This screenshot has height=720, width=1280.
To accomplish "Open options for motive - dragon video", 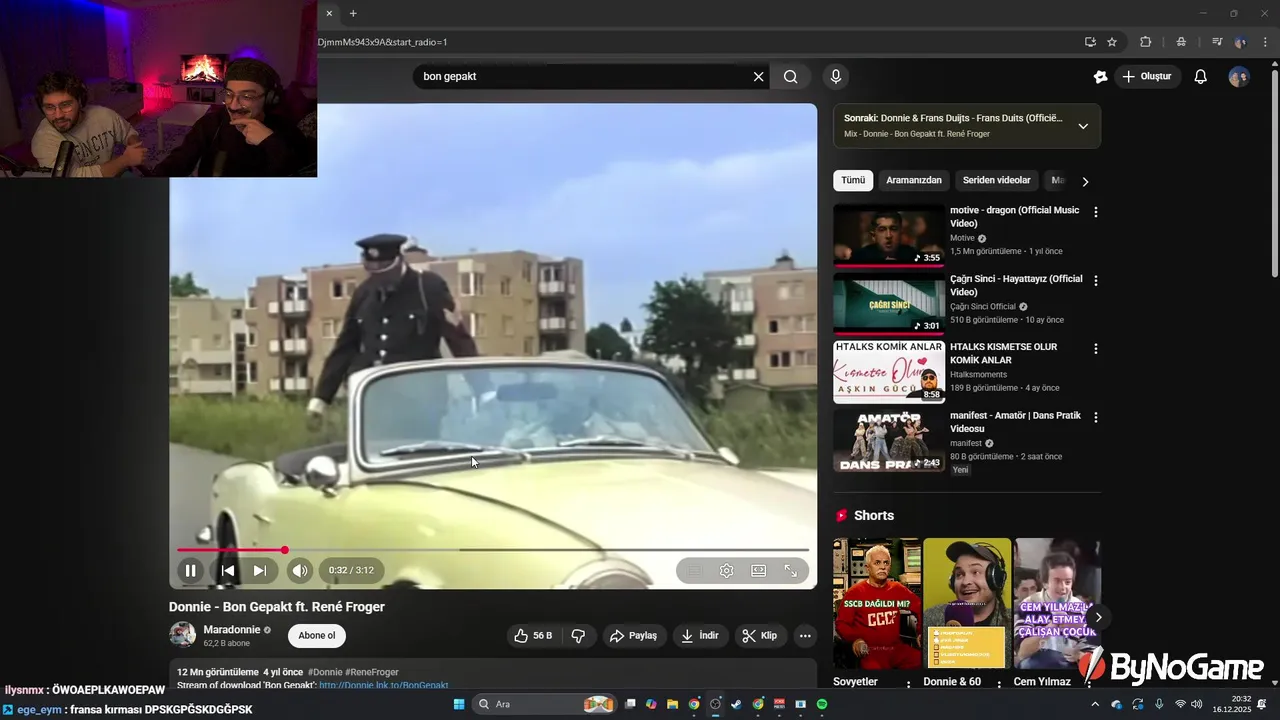I will (x=1096, y=212).
